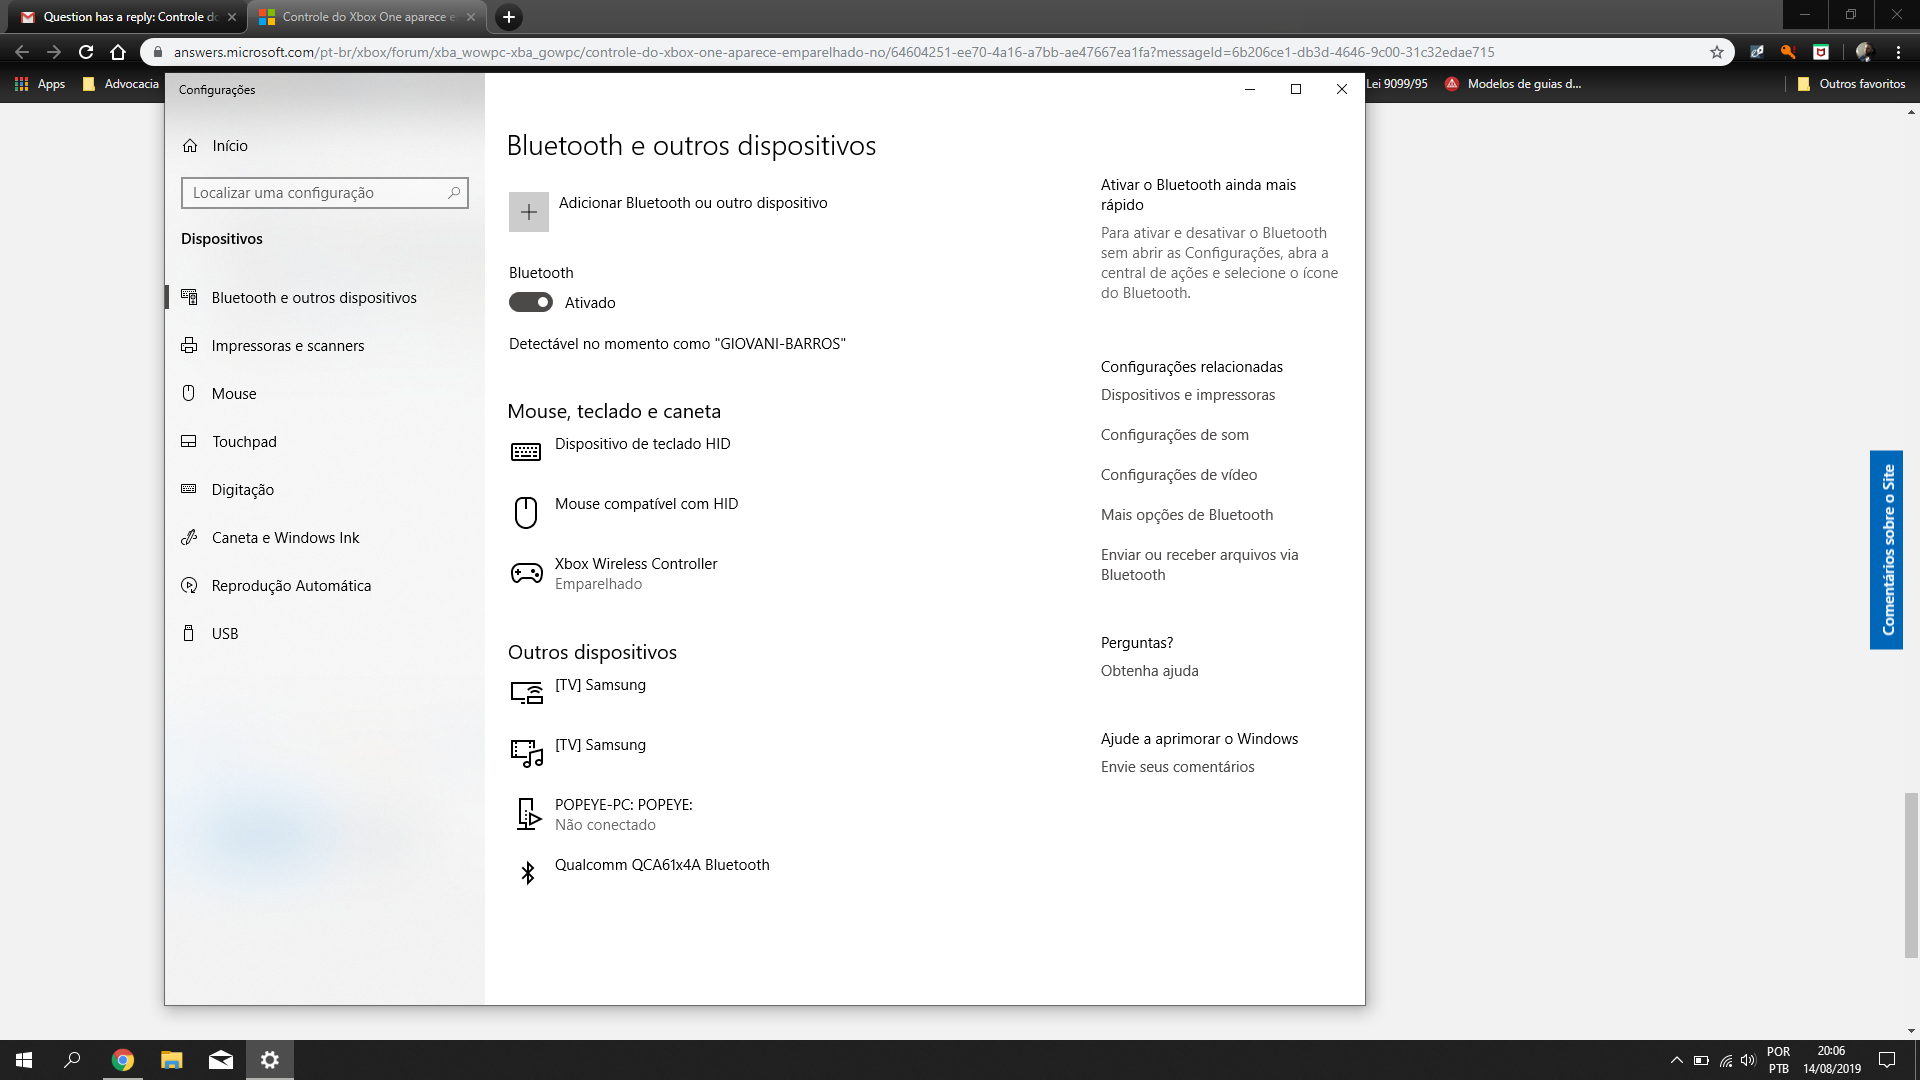Open Apps bookmarks shortcut
1920x1080 pixels.
(x=40, y=84)
